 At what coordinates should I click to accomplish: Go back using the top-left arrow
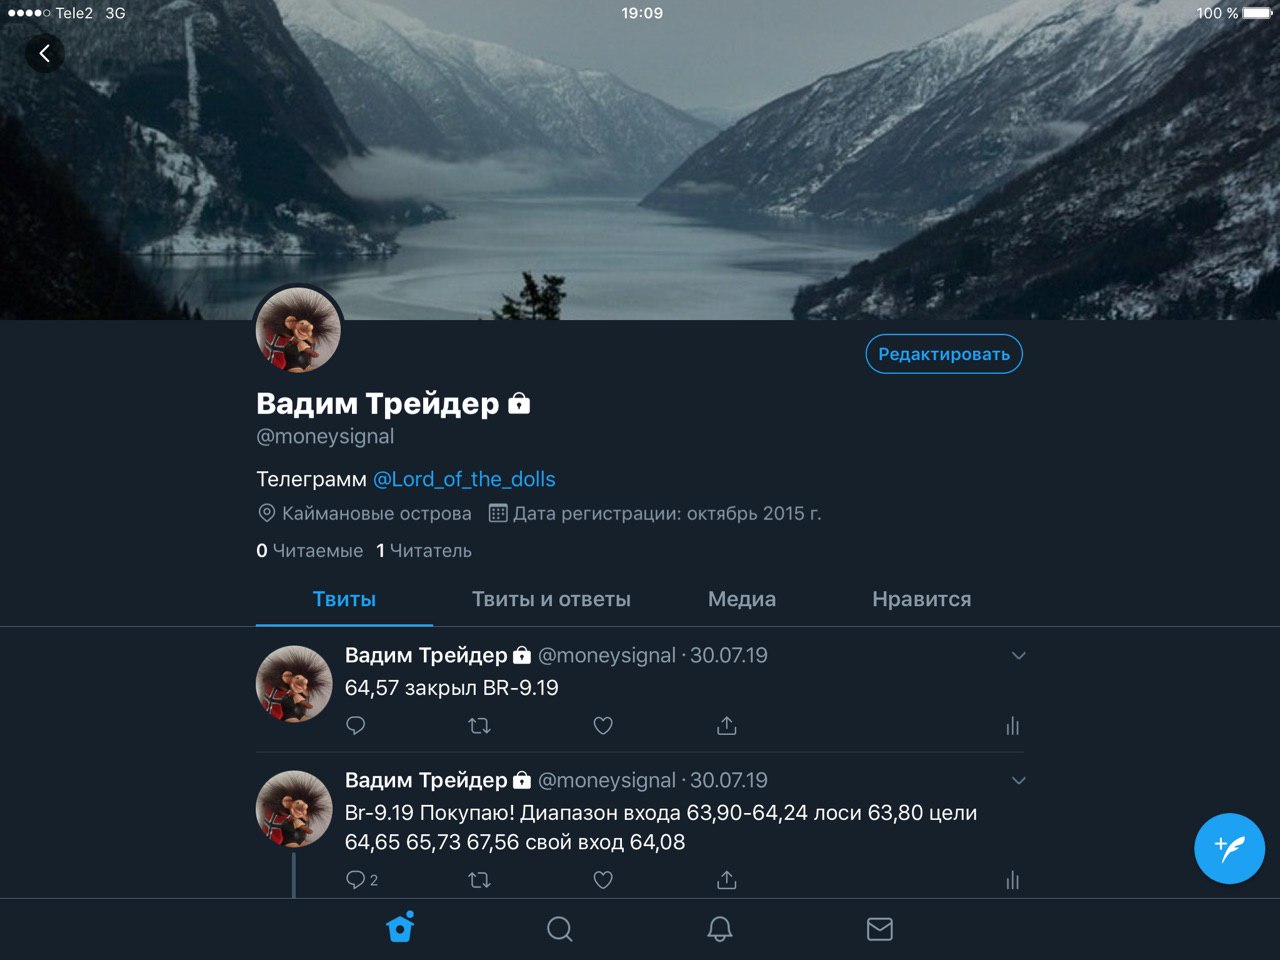click(x=44, y=54)
